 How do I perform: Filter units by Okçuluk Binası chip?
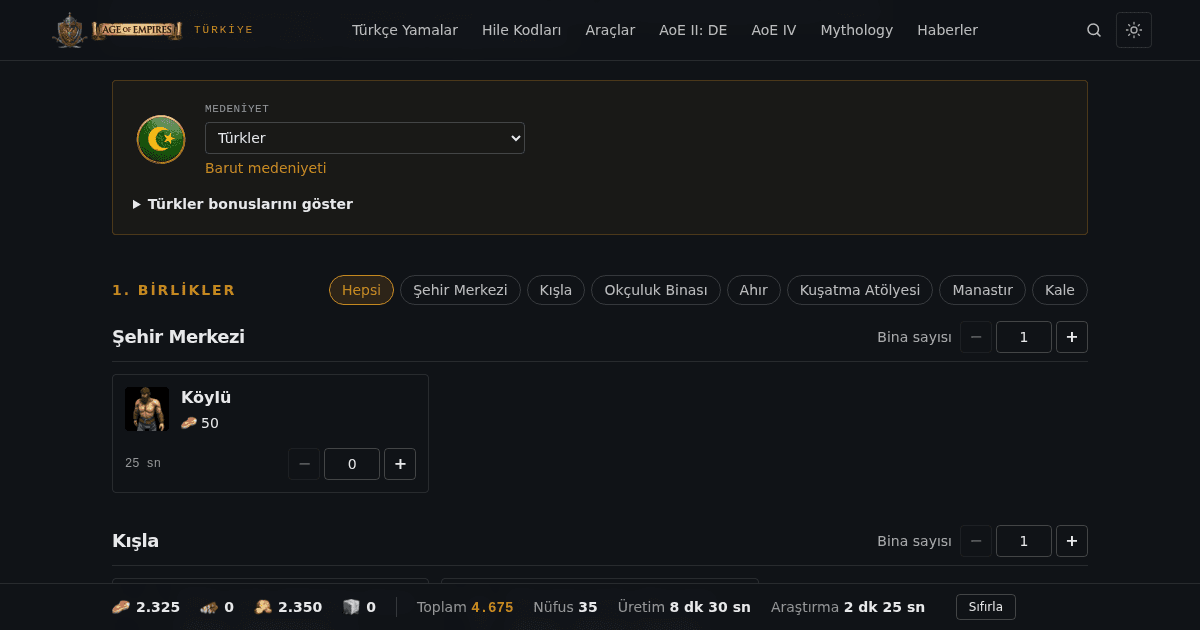[x=656, y=290]
